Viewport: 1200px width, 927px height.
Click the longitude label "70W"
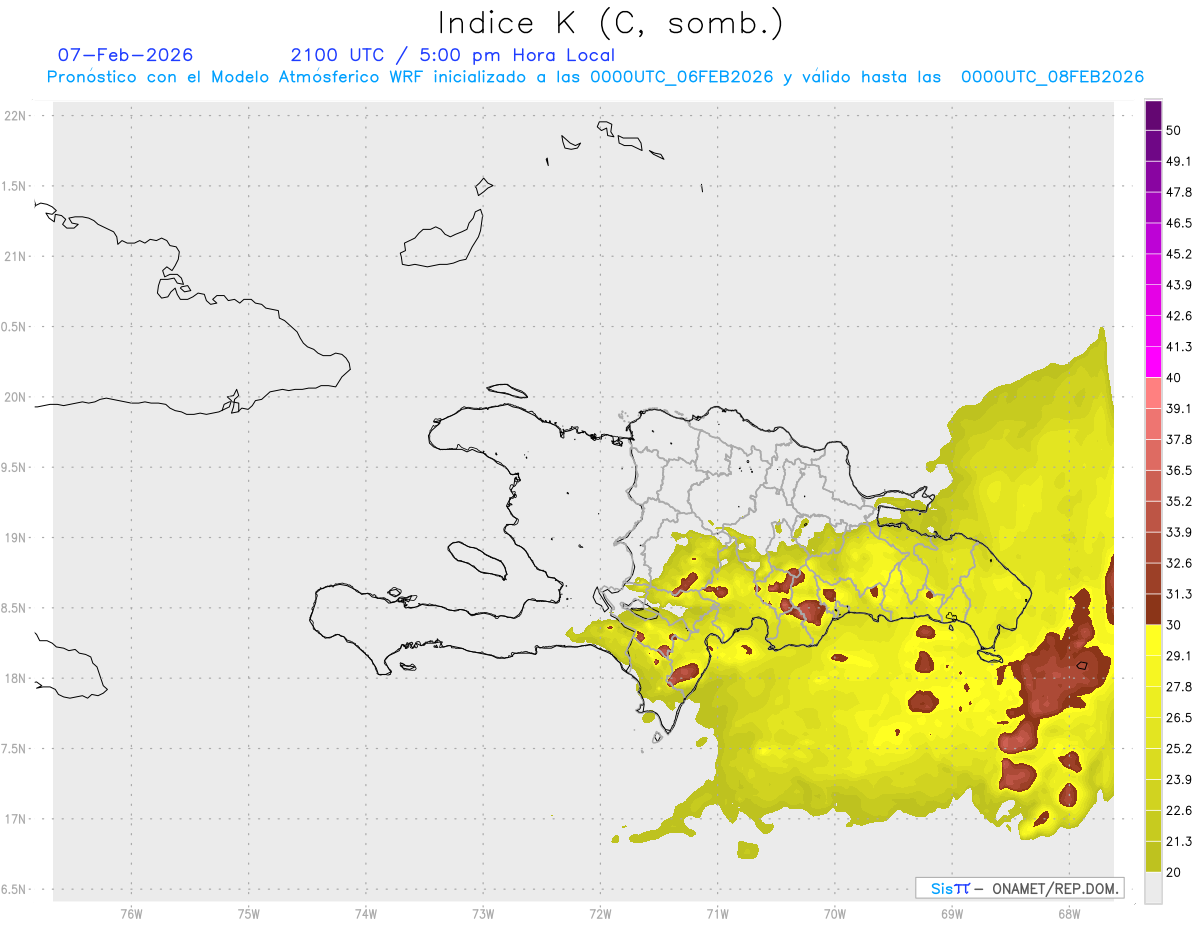835,913
